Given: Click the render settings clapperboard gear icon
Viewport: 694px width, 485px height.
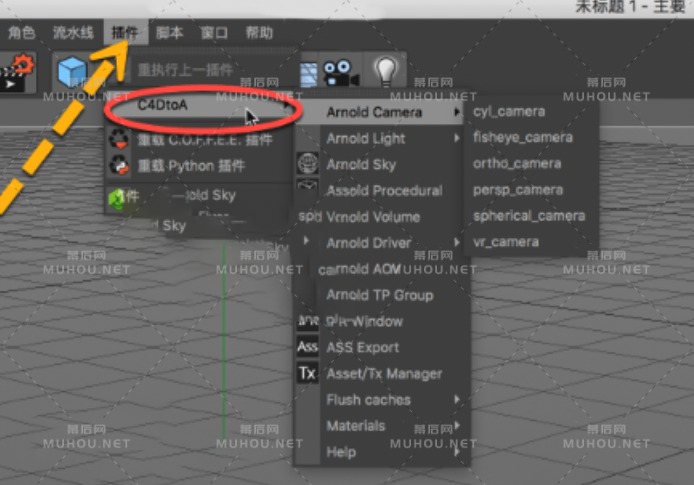Looking at the screenshot, I should (16, 72).
